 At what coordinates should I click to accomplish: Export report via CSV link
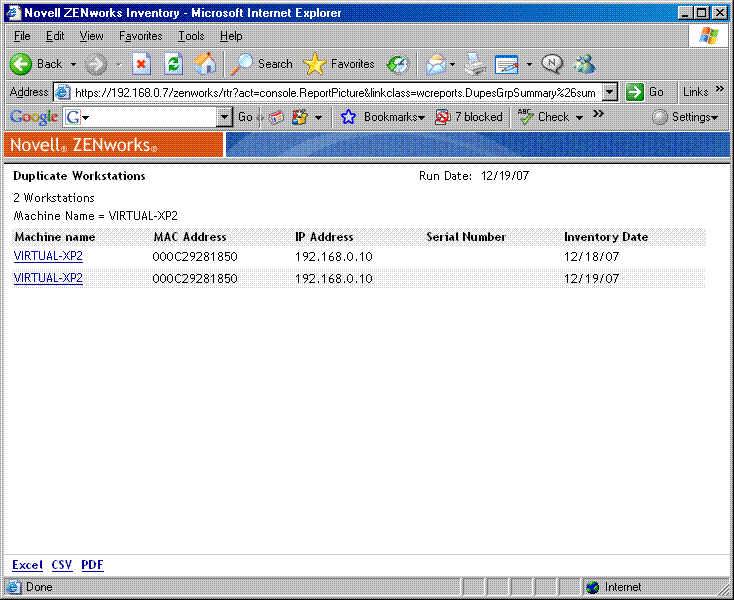tap(62, 565)
